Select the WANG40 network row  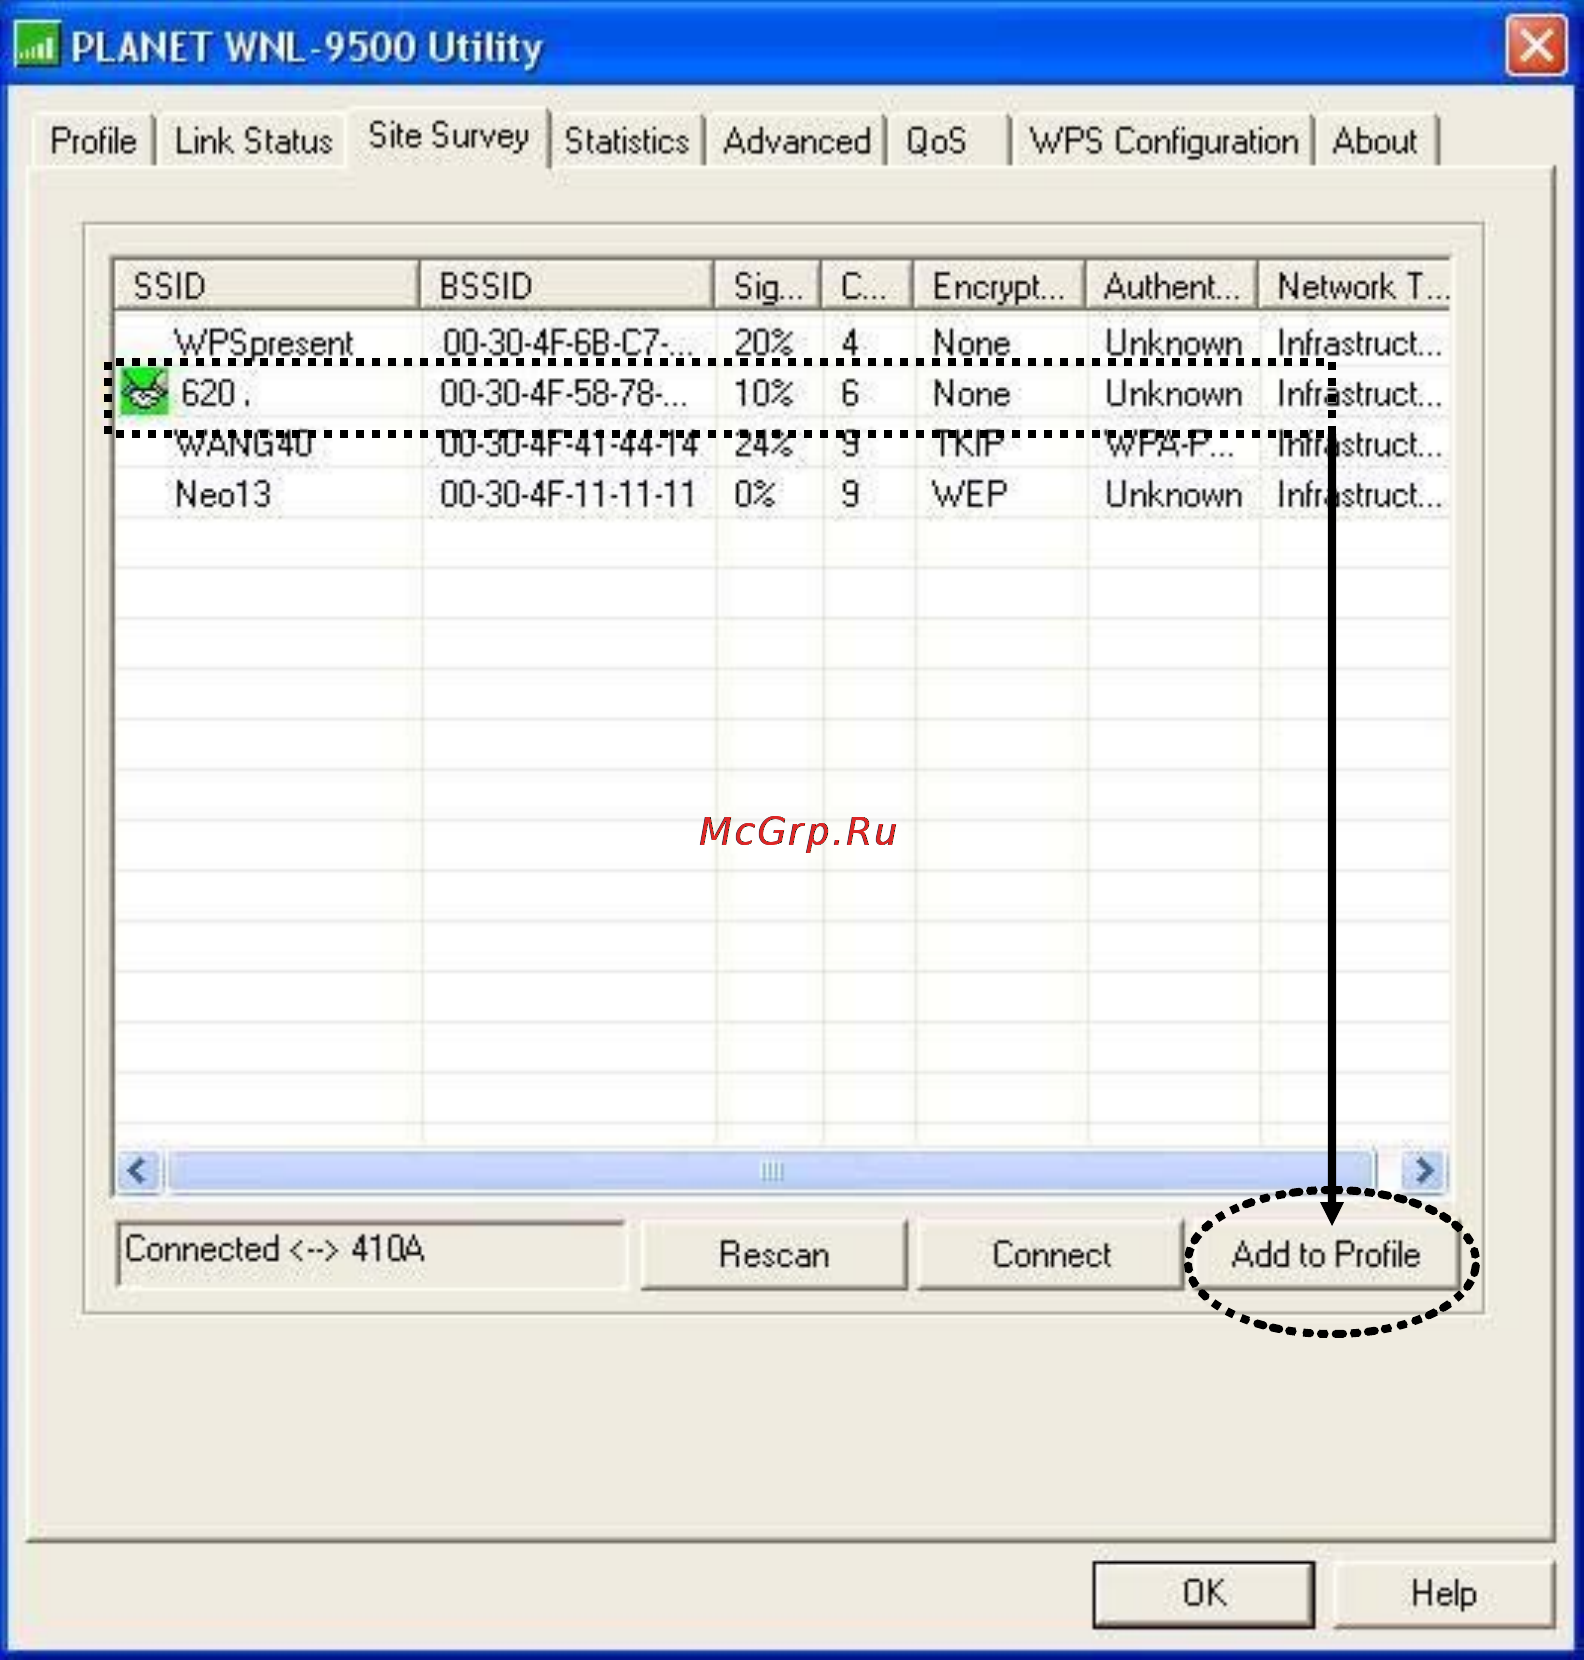[x=782, y=443]
